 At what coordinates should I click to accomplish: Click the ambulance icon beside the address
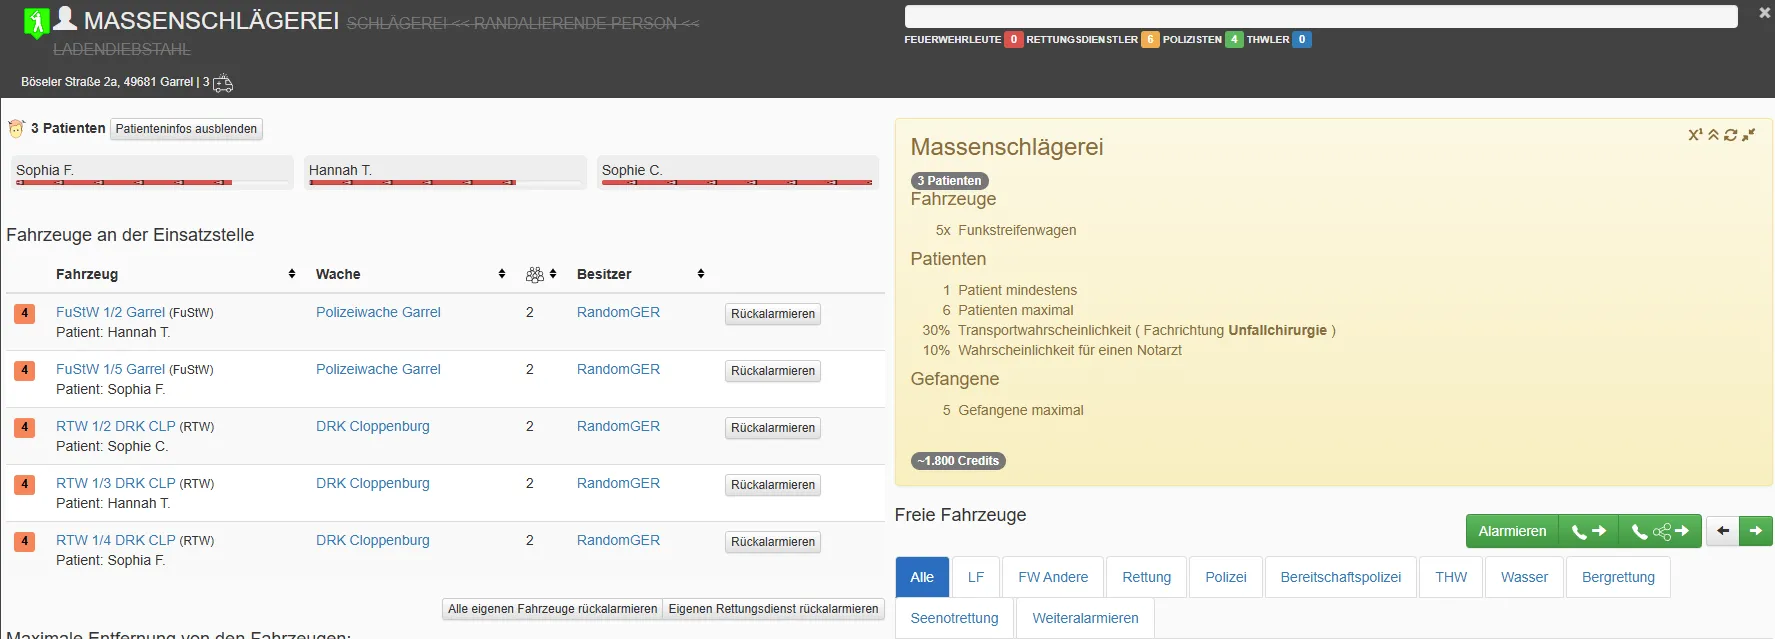click(x=223, y=83)
